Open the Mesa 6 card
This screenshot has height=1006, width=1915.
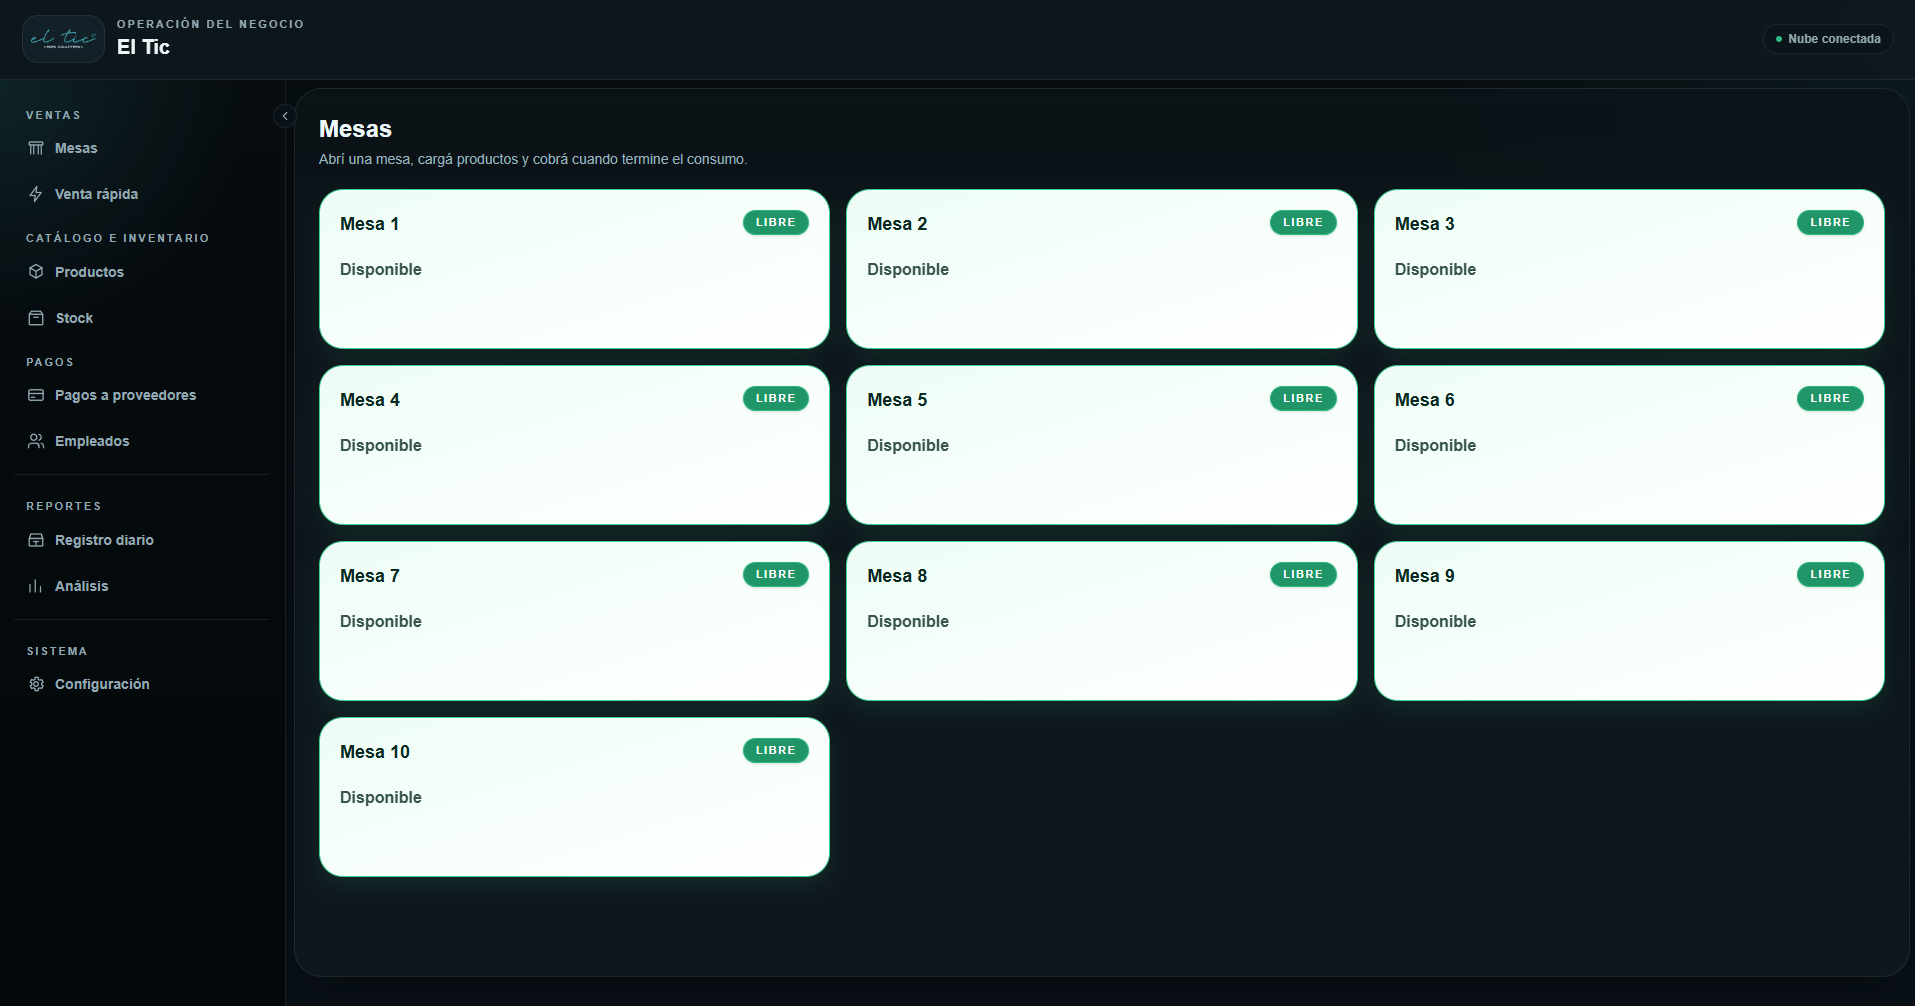(1629, 445)
